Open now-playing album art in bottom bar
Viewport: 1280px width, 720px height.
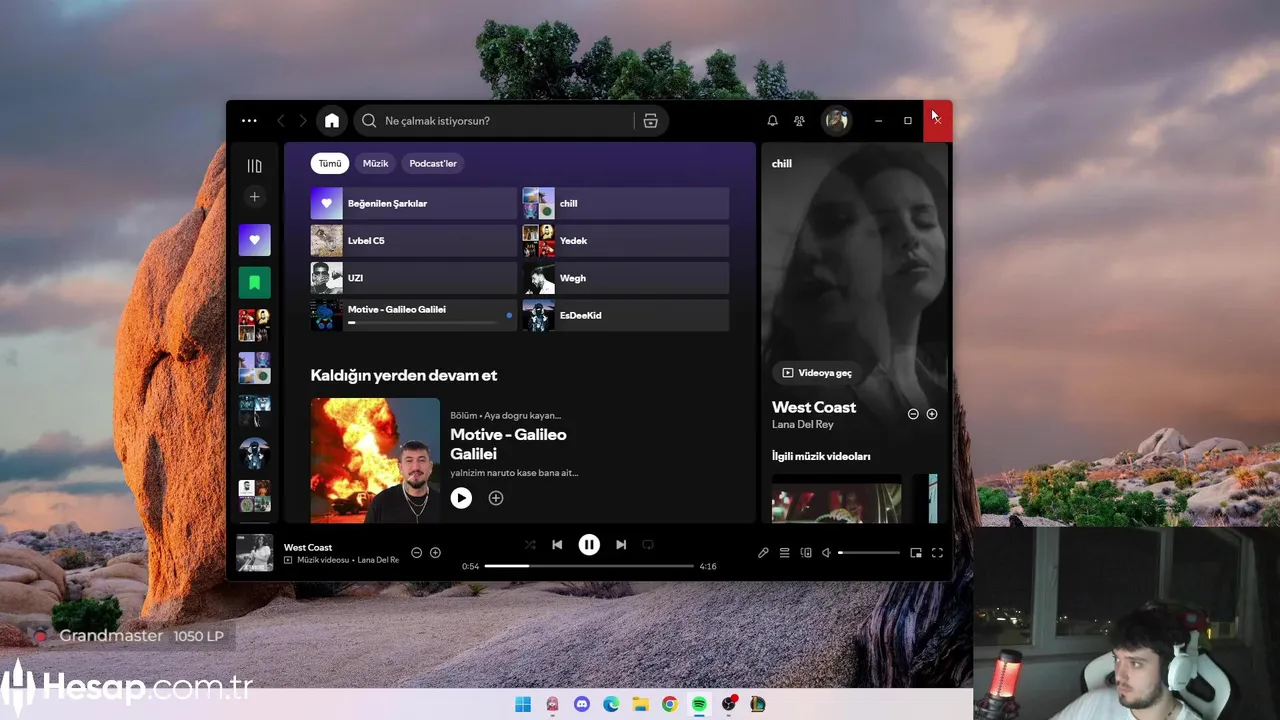pyautogui.click(x=254, y=553)
